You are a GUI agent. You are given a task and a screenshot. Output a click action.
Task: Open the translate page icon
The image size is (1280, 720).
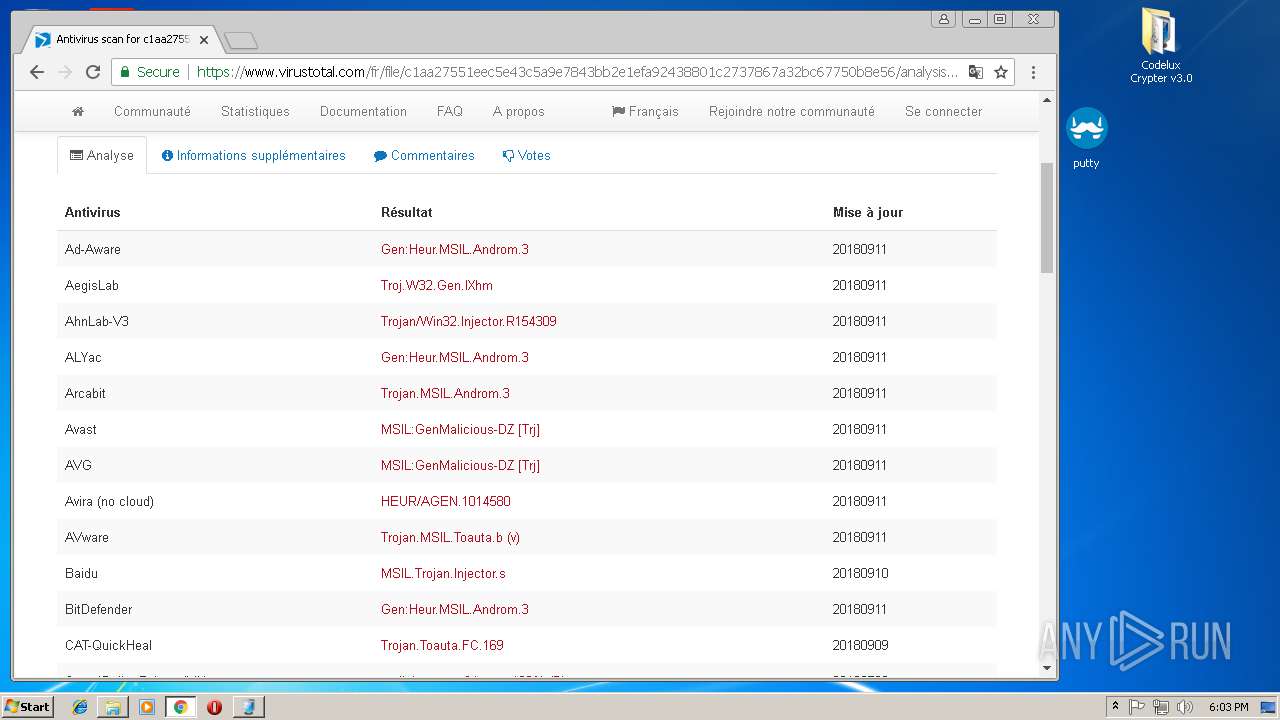coord(975,72)
